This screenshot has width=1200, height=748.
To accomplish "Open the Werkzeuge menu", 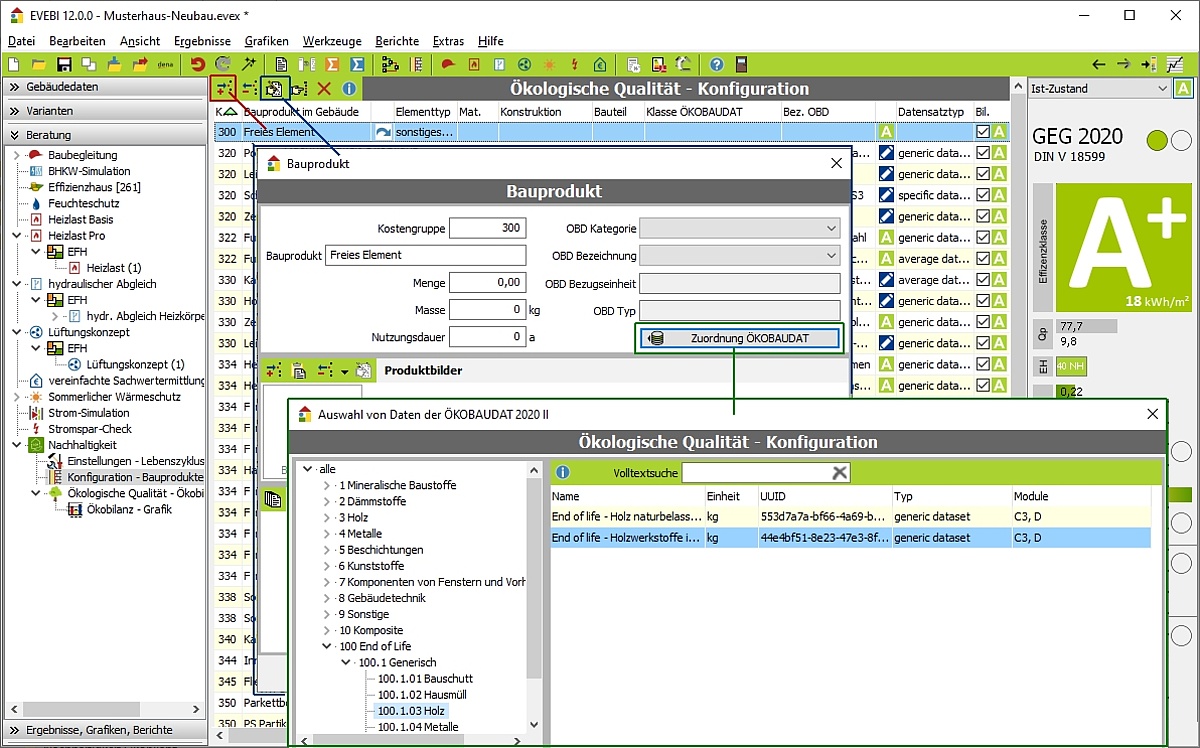I will coord(332,41).
